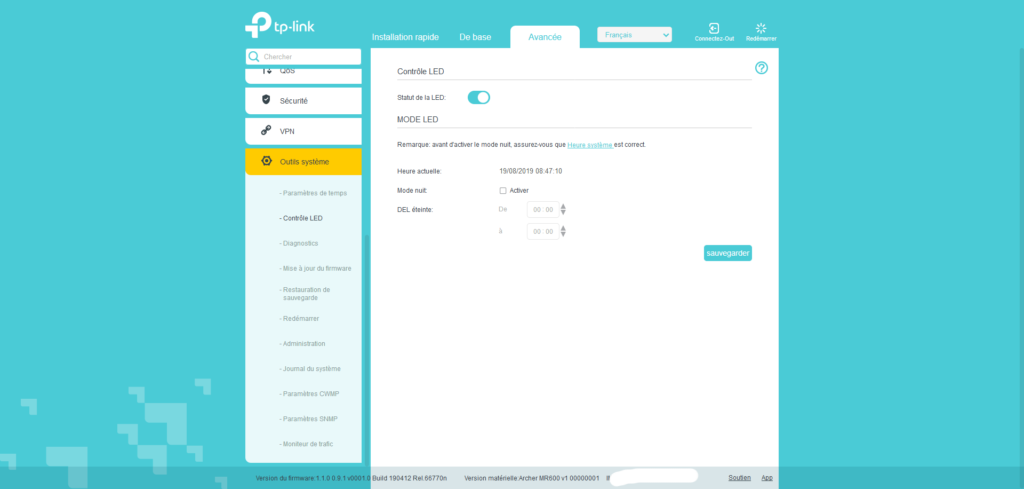Toggle the Statut de la LED switch

[x=479, y=97]
